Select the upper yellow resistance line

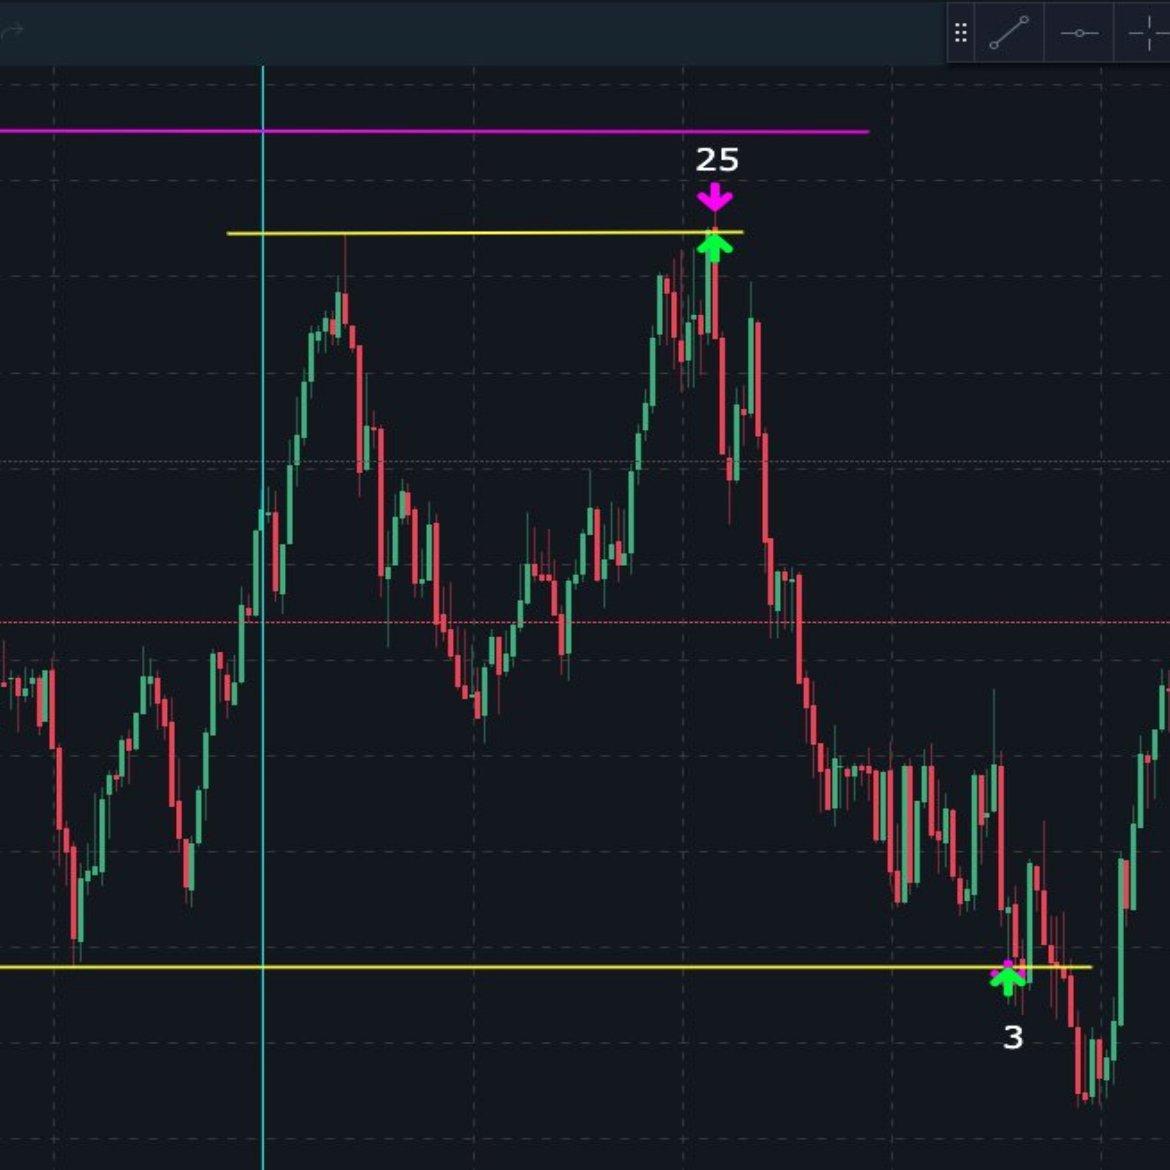coord(485,233)
